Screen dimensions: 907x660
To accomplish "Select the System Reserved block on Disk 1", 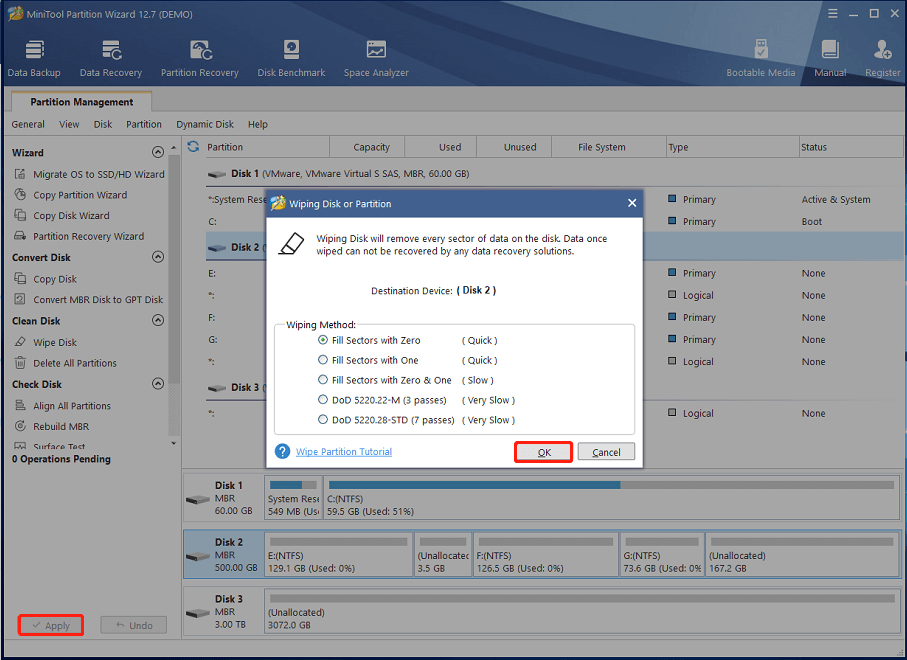I will [293, 497].
